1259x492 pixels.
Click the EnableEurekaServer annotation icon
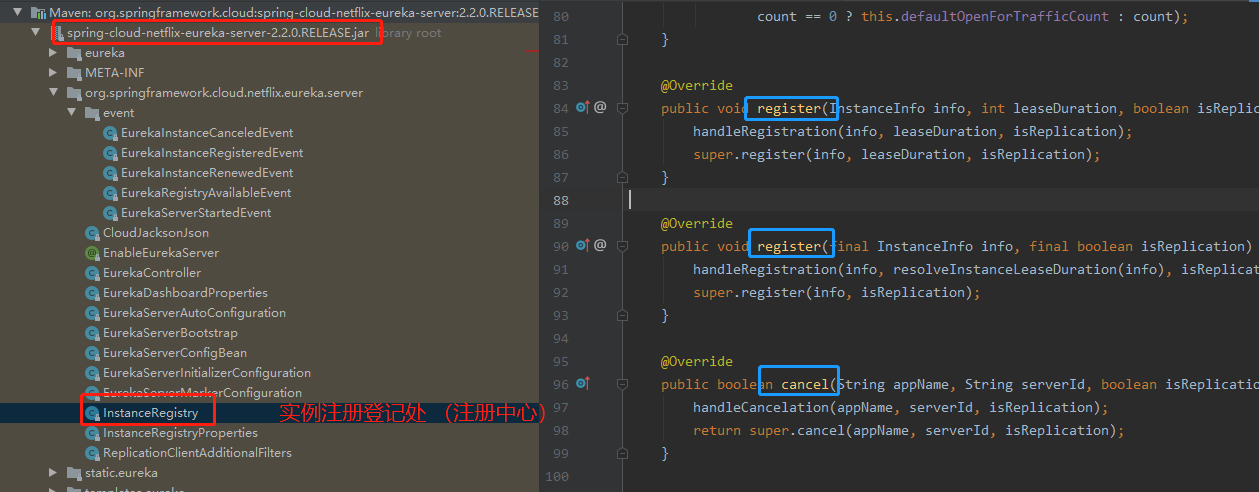pos(93,253)
